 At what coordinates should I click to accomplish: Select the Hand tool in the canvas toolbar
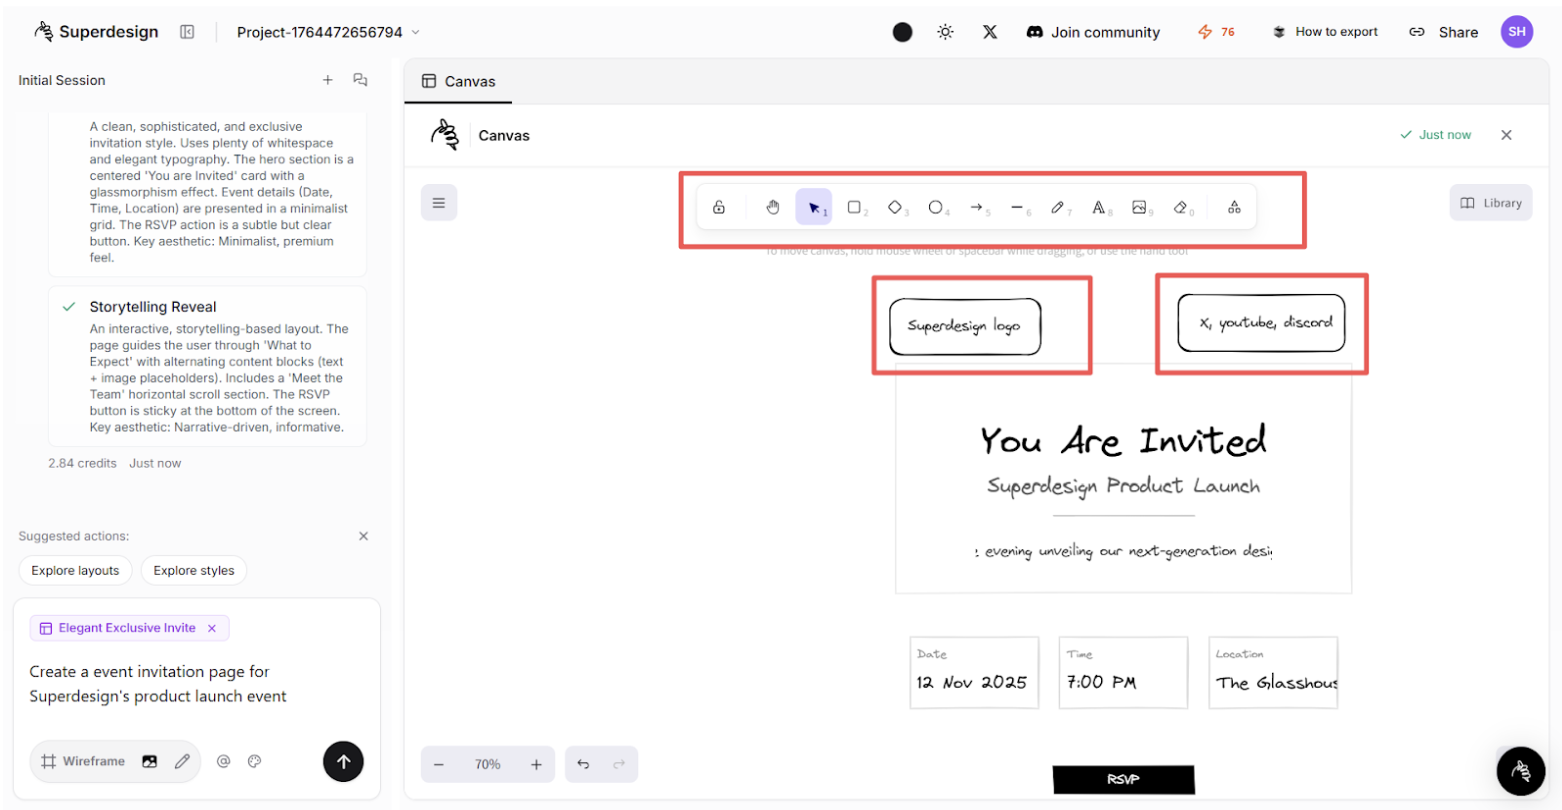(x=772, y=207)
